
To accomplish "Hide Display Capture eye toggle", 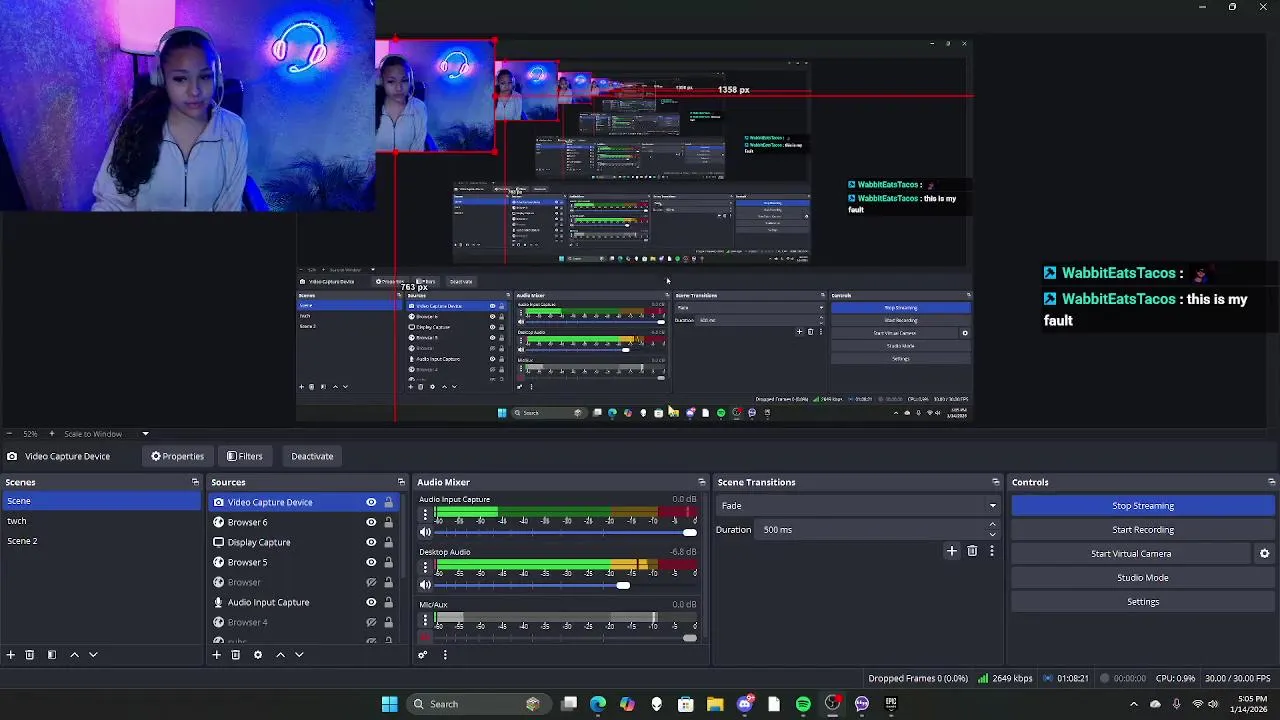I will 371,542.
